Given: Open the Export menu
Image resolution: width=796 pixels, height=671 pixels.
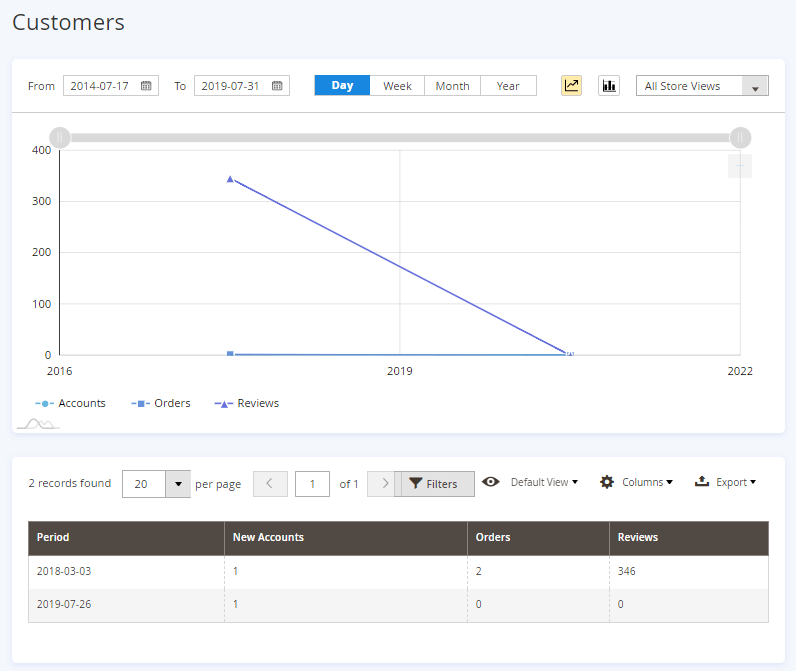Looking at the screenshot, I should [x=725, y=482].
